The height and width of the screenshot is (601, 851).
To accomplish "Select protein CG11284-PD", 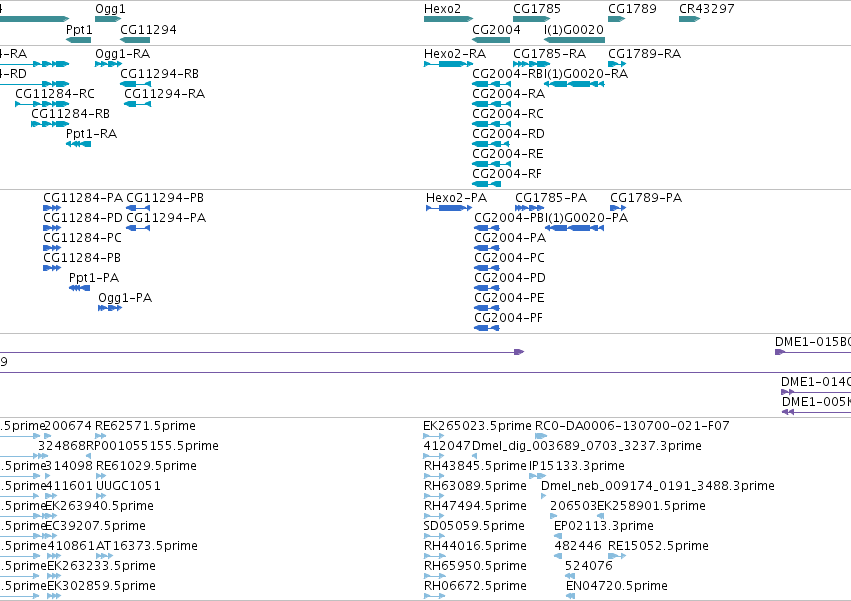I will point(52,228).
